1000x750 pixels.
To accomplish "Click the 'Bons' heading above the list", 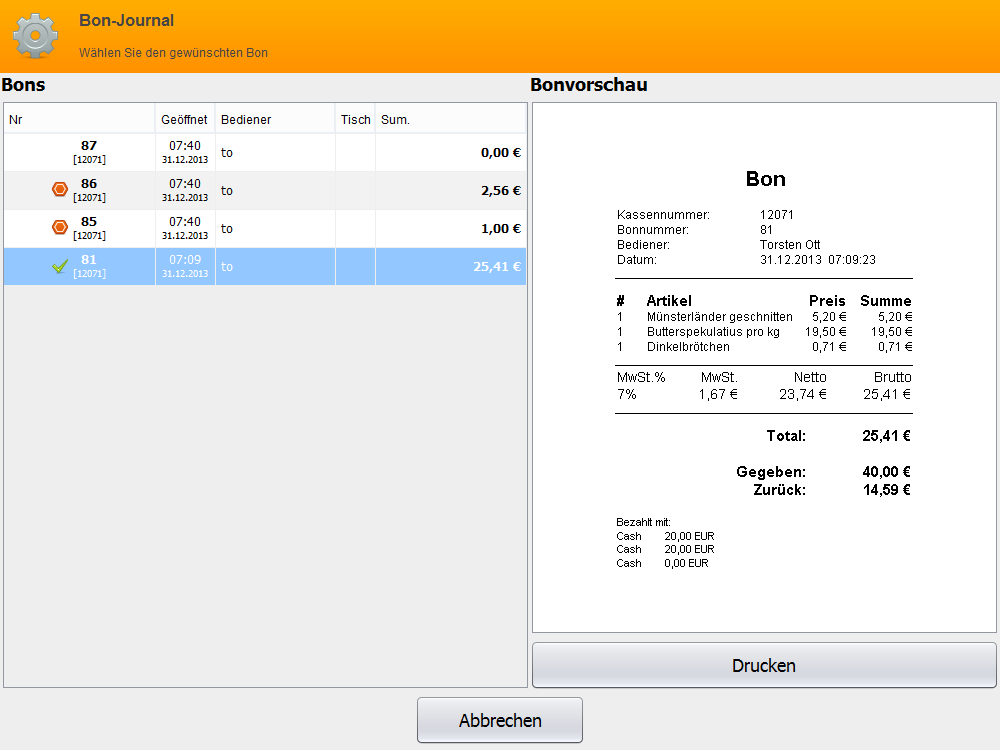I will click(x=24, y=85).
